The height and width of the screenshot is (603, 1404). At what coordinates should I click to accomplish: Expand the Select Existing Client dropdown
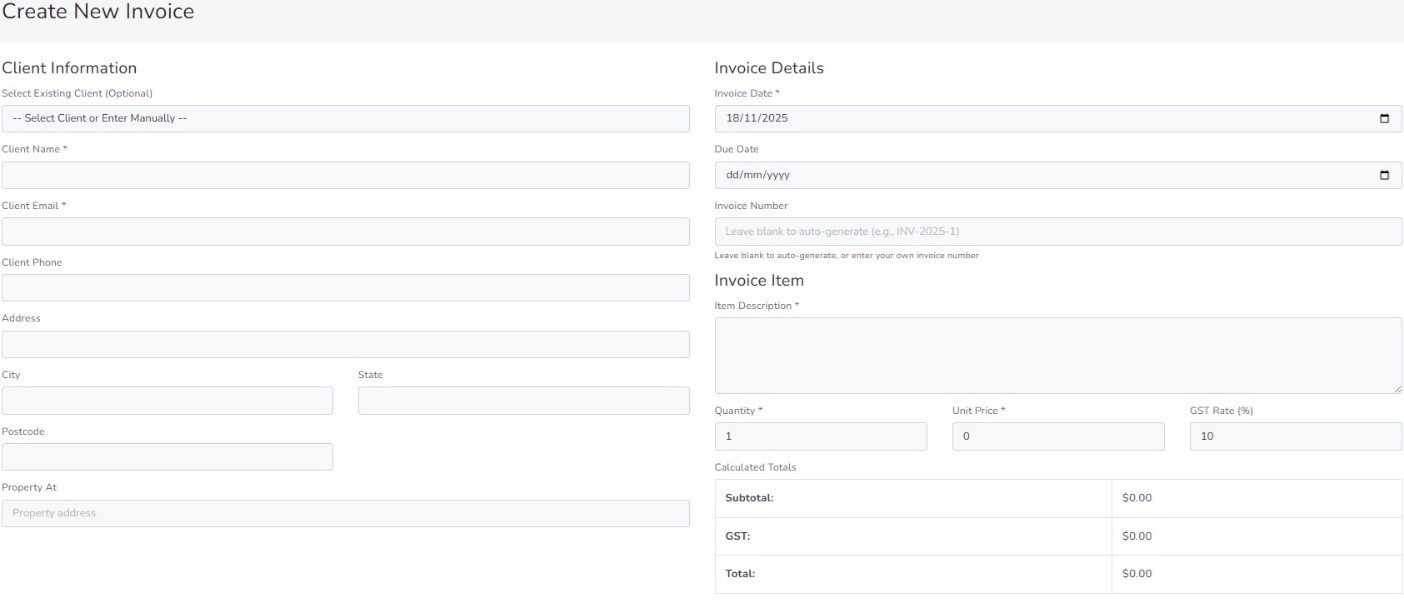pyautogui.click(x=345, y=119)
